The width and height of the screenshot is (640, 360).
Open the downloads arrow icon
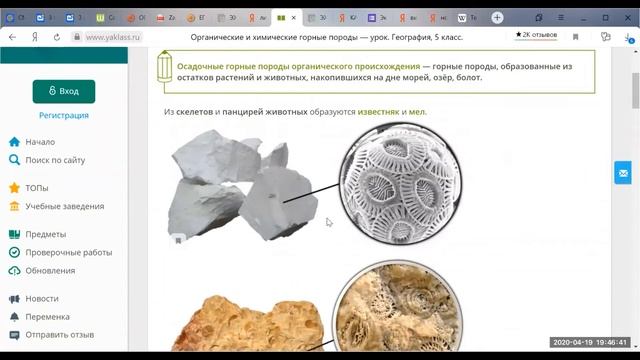629,38
